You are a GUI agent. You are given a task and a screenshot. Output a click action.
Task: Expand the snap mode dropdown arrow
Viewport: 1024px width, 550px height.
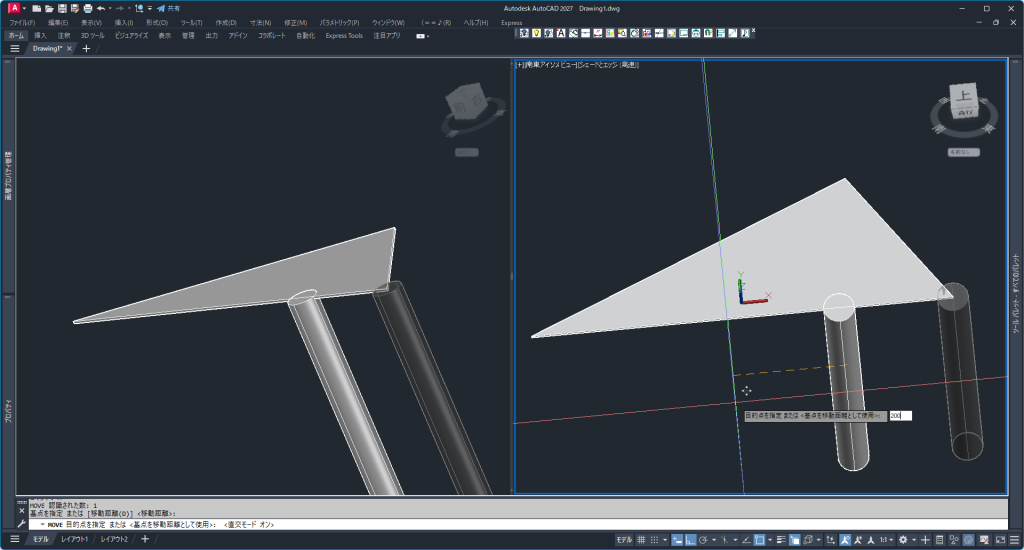(664, 540)
